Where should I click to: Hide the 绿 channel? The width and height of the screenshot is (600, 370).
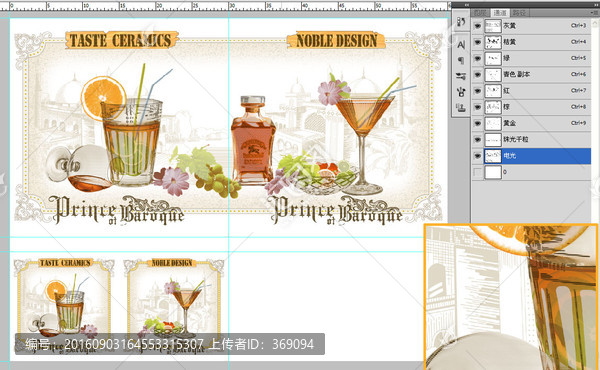click(x=477, y=58)
